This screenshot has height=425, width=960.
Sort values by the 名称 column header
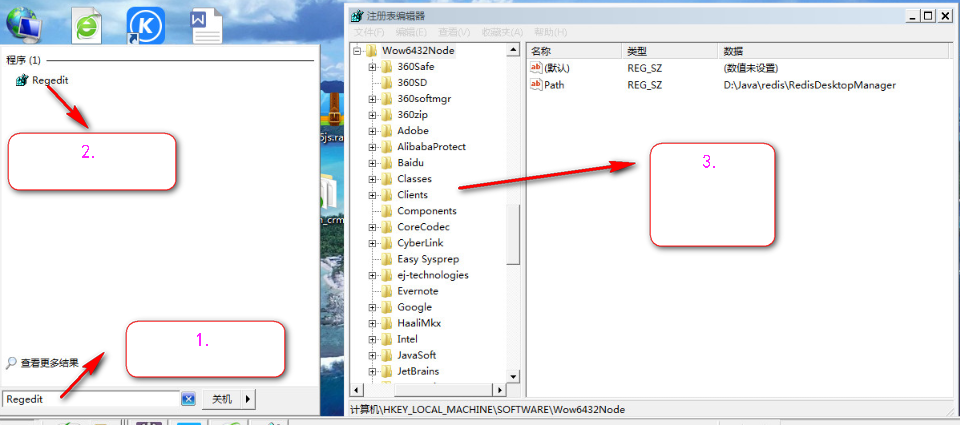[x=574, y=51]
